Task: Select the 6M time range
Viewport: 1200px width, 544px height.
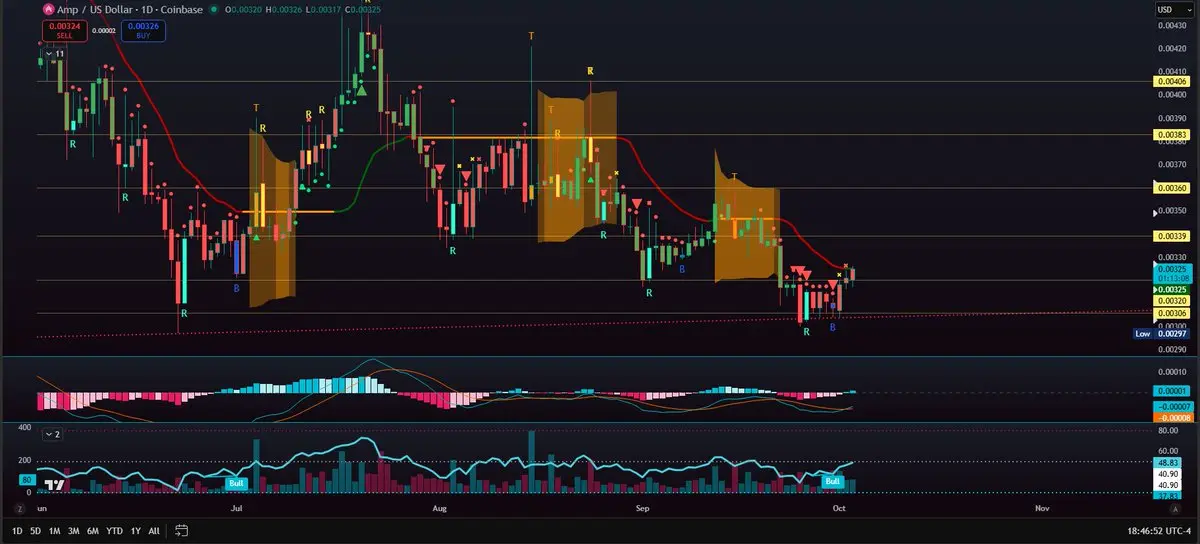Action: pos(93,529)
